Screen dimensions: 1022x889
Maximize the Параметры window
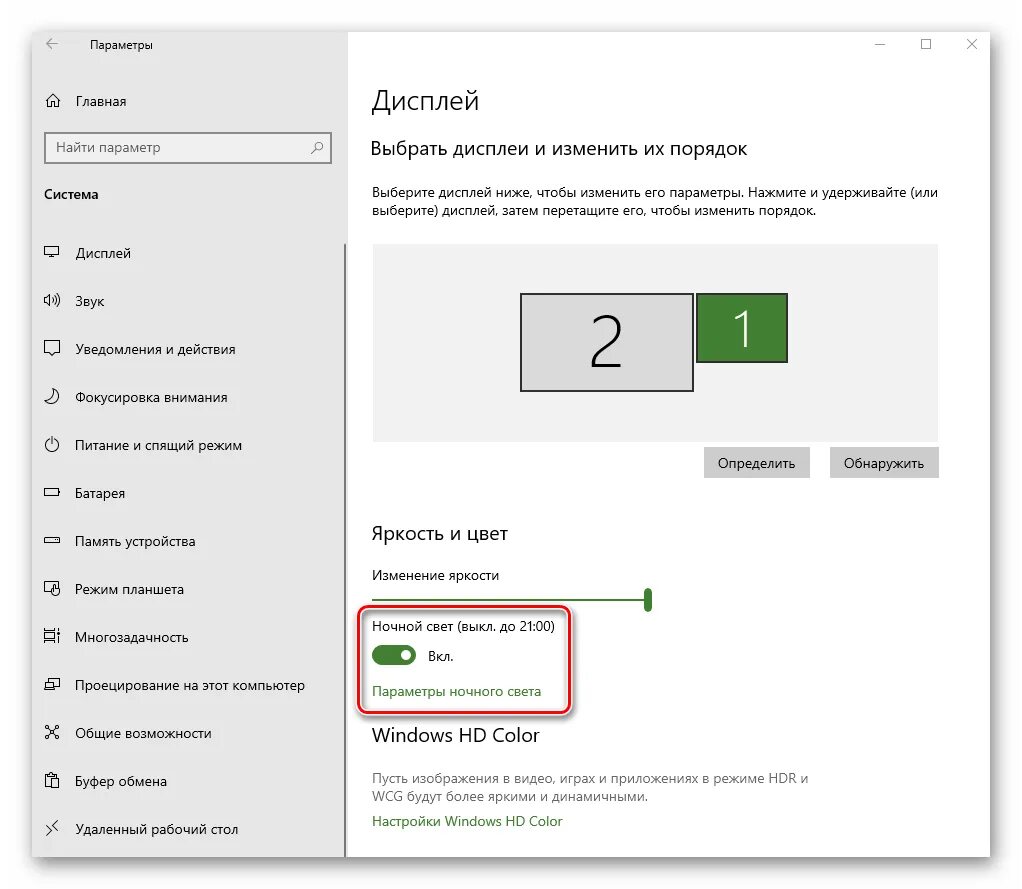coord(926,44)
